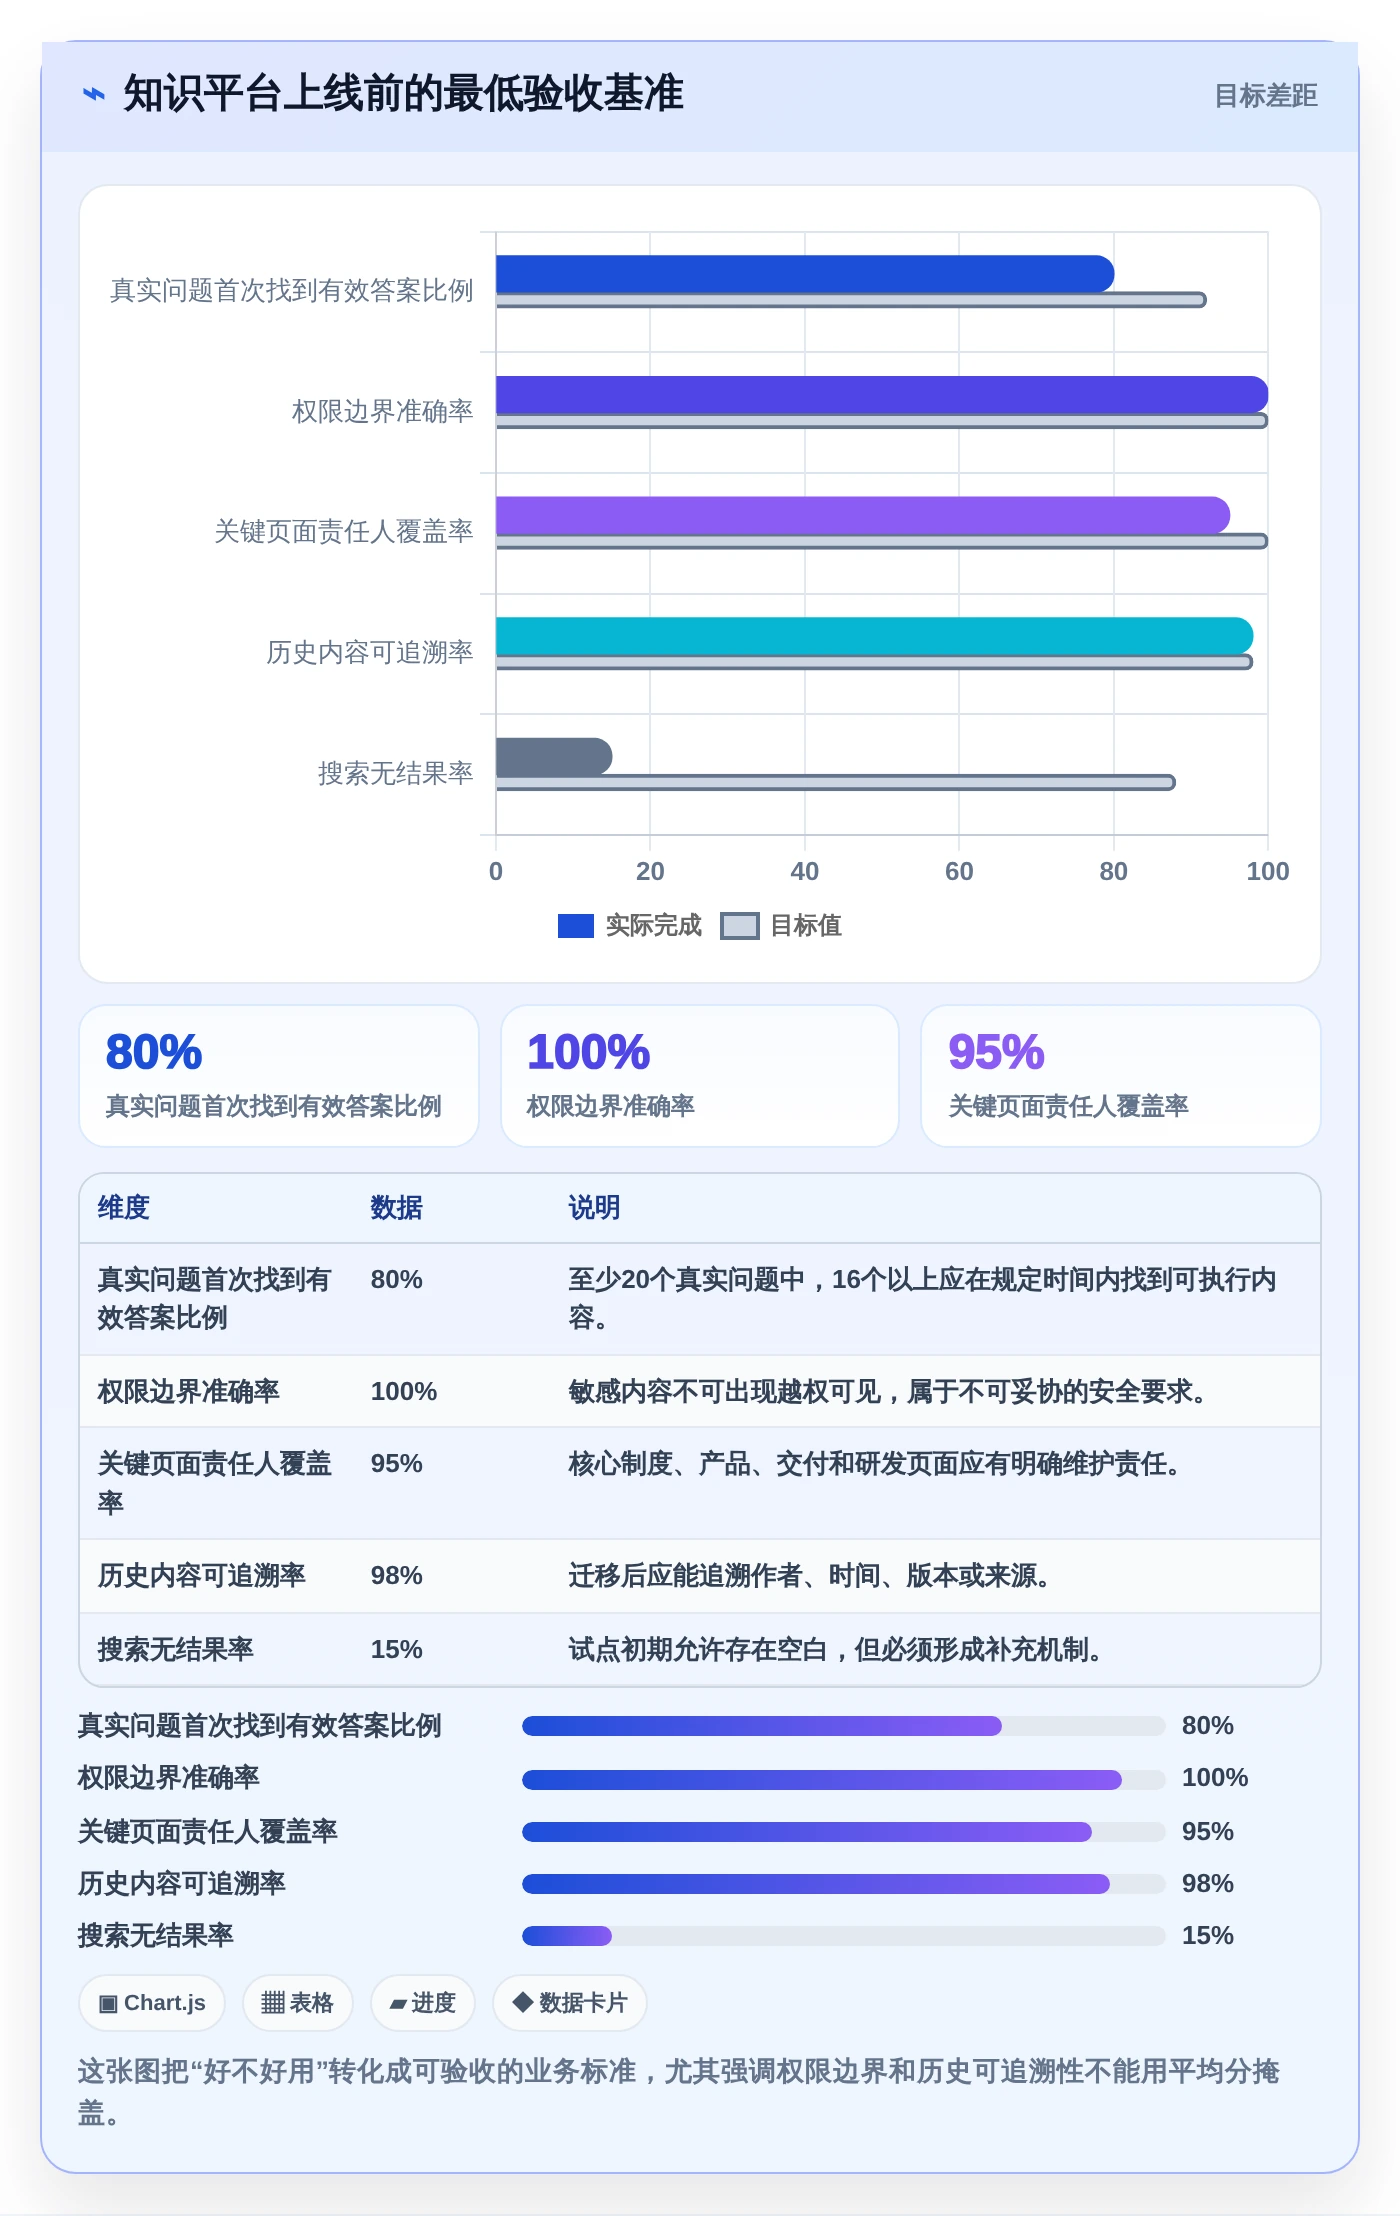Select the 95% 关键页面责任人覆盖率 card
This screenshot has height=2216, width=1400.
(x=1121, y=1076)
